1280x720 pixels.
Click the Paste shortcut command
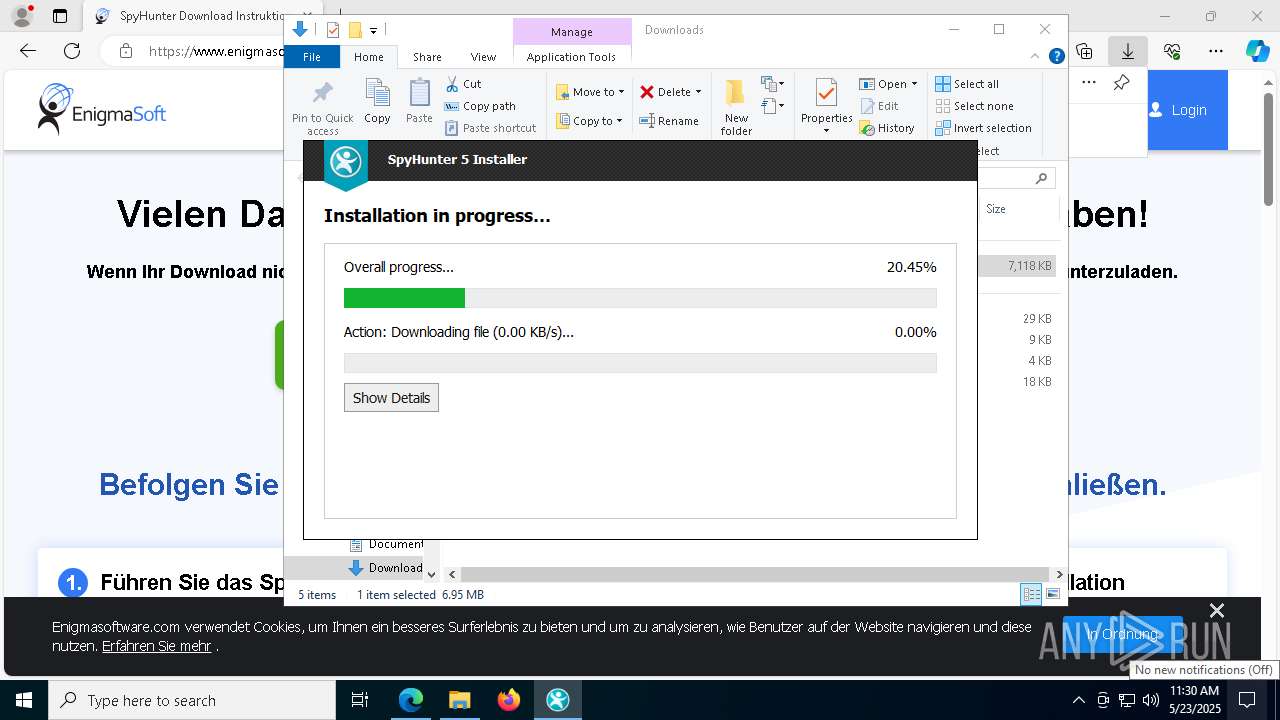pyautogui.click(x=490, y=128)
